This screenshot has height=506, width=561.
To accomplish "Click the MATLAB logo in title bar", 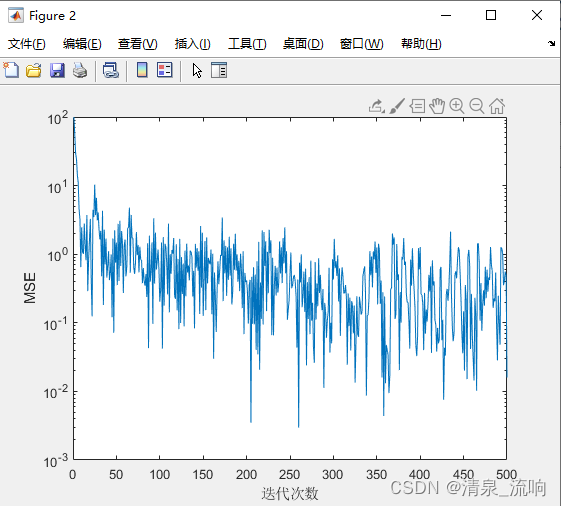I will [16, 15].
